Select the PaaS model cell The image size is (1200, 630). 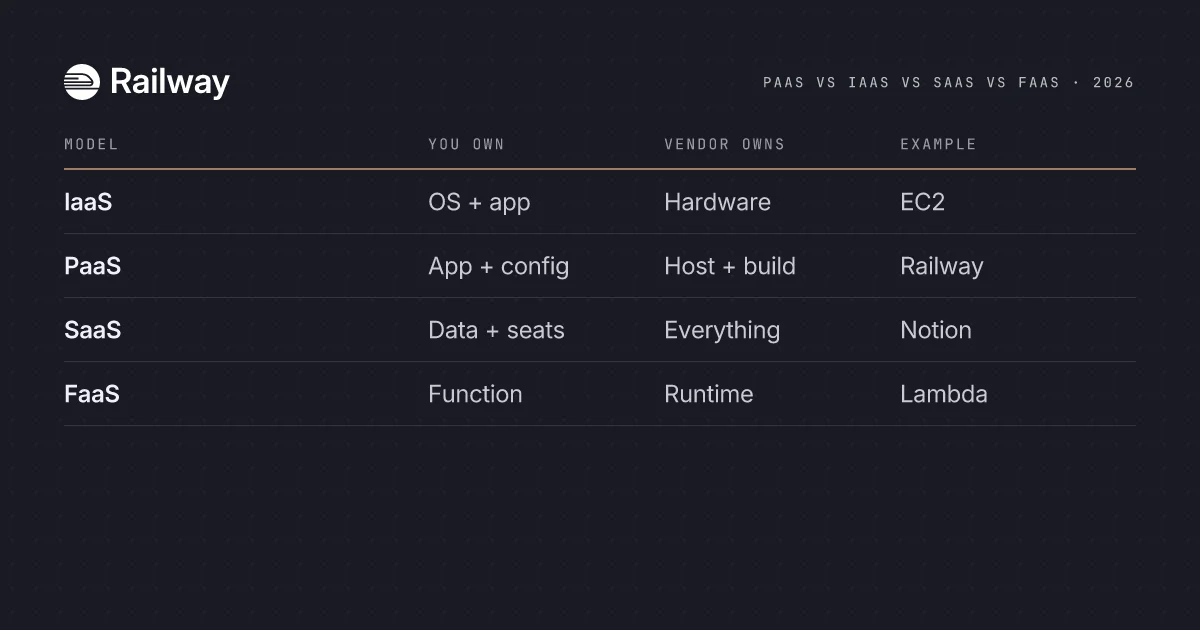tap(92, 266)
